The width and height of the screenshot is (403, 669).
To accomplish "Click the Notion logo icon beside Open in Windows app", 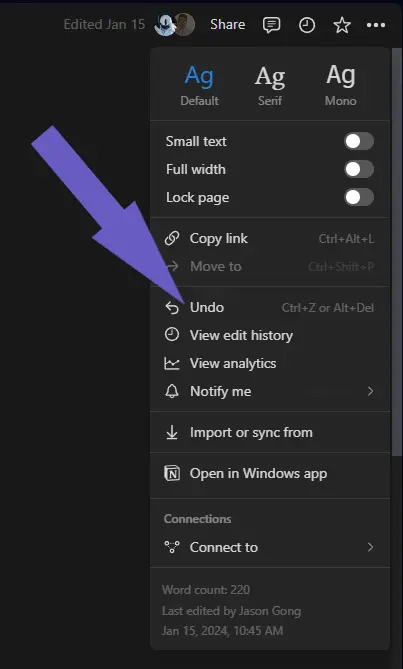I will (172, 473).
